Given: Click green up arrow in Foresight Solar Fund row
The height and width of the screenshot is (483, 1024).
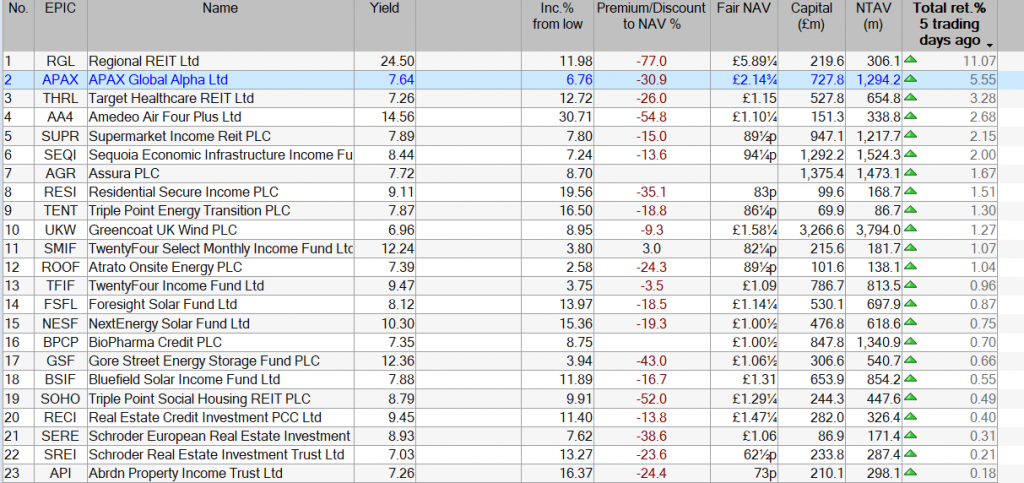Looking at the screenshot, I should [x=910, y=304].
